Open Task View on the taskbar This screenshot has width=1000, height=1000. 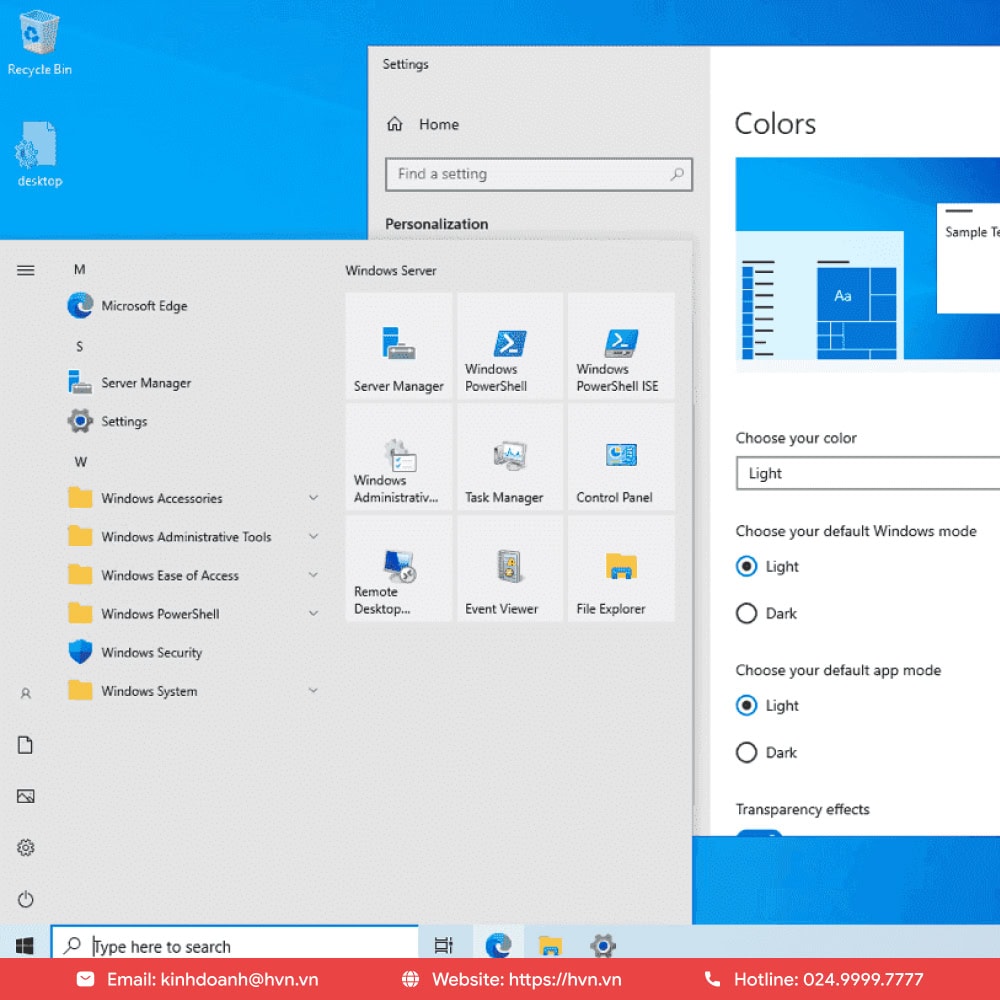(x=443, y=945)
